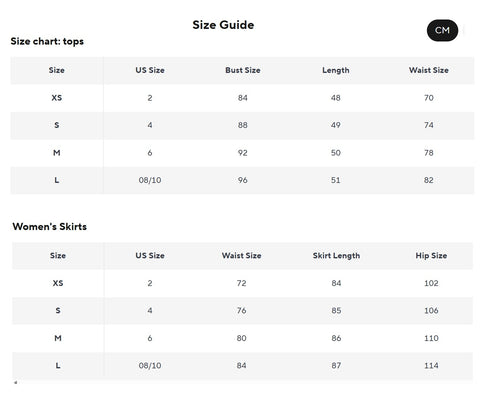Image resolution: width=480 pixels, height=412 pixels.
Task: Select the Skirt Length column header
Action: [x=336, y=256]
